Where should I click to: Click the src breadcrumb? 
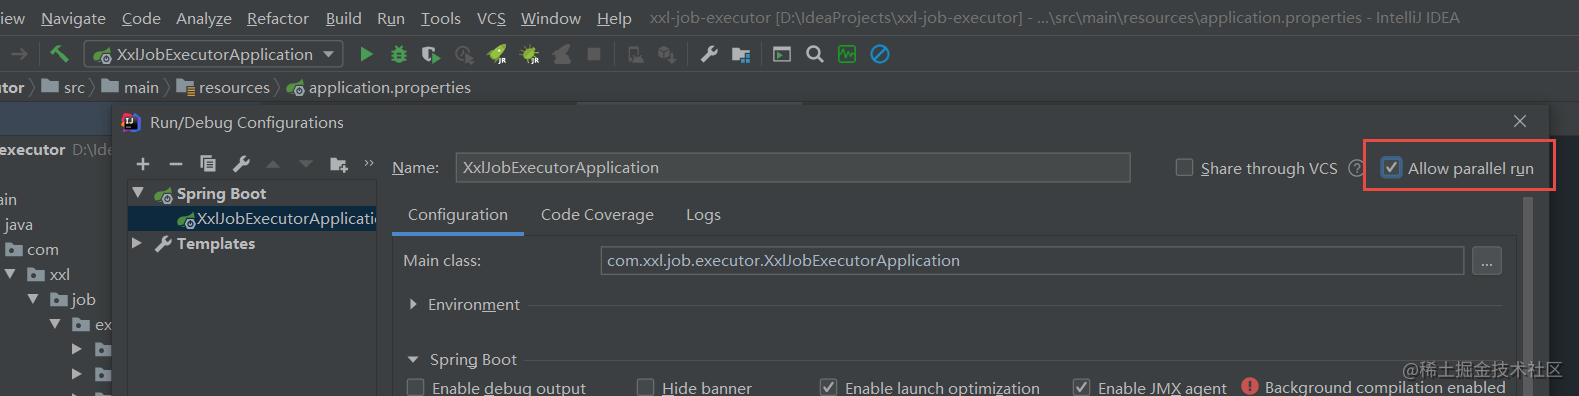pos(74,88)
